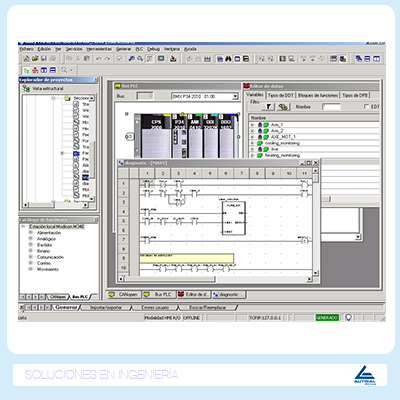Toggle the EDT checkbox in data editor

[366, 107]
